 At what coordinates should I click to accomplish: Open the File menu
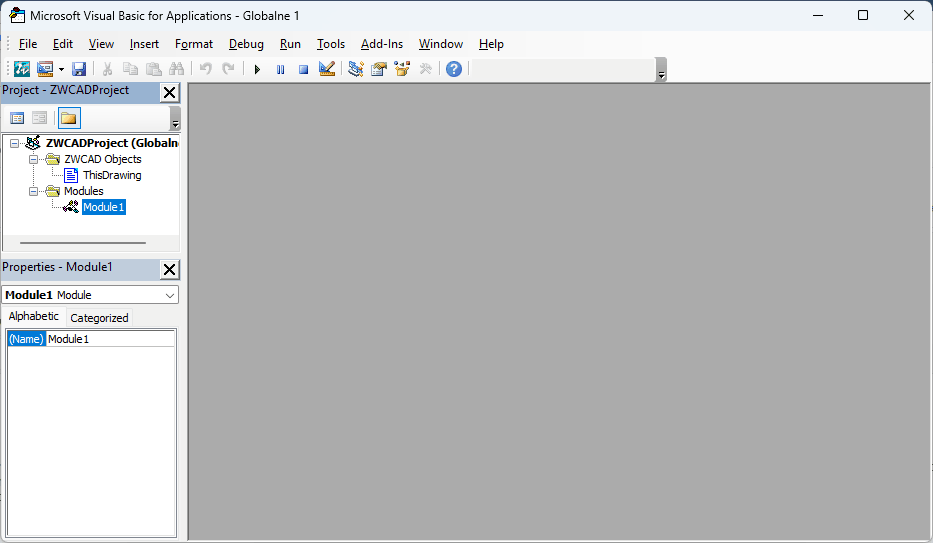tap(27, 44)
